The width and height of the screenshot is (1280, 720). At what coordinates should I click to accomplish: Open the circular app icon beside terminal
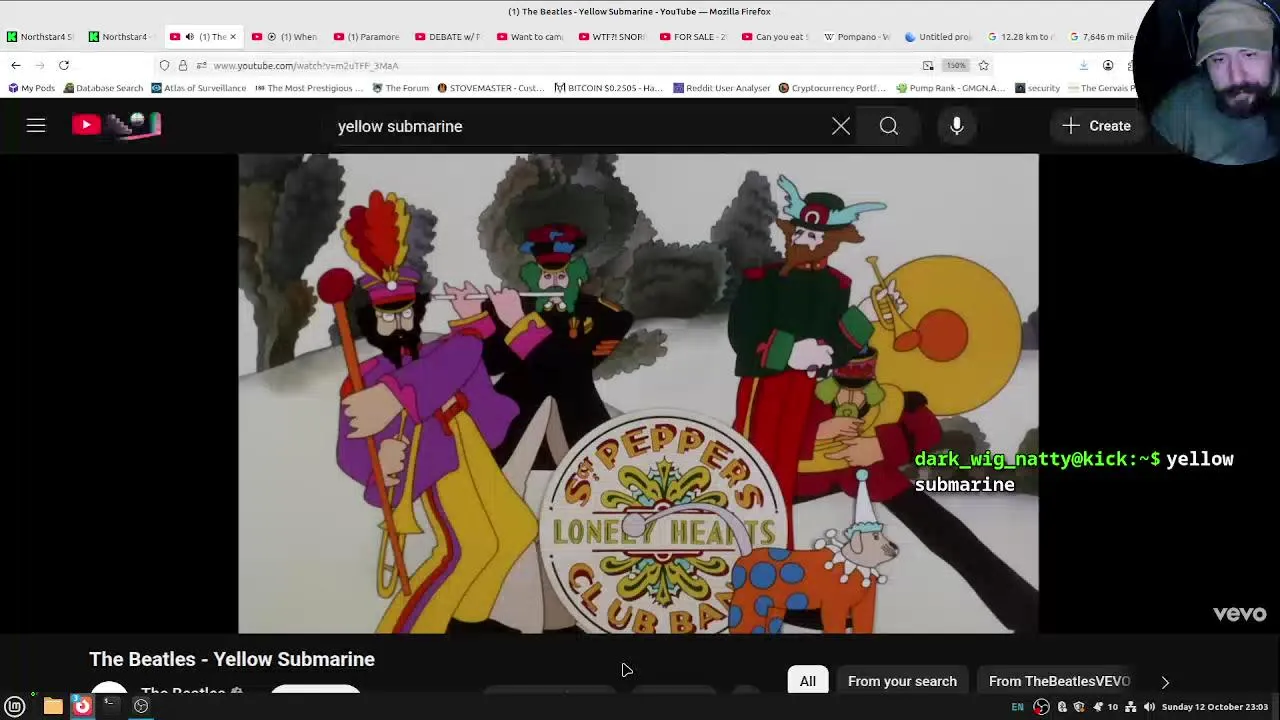coord(141,706)
